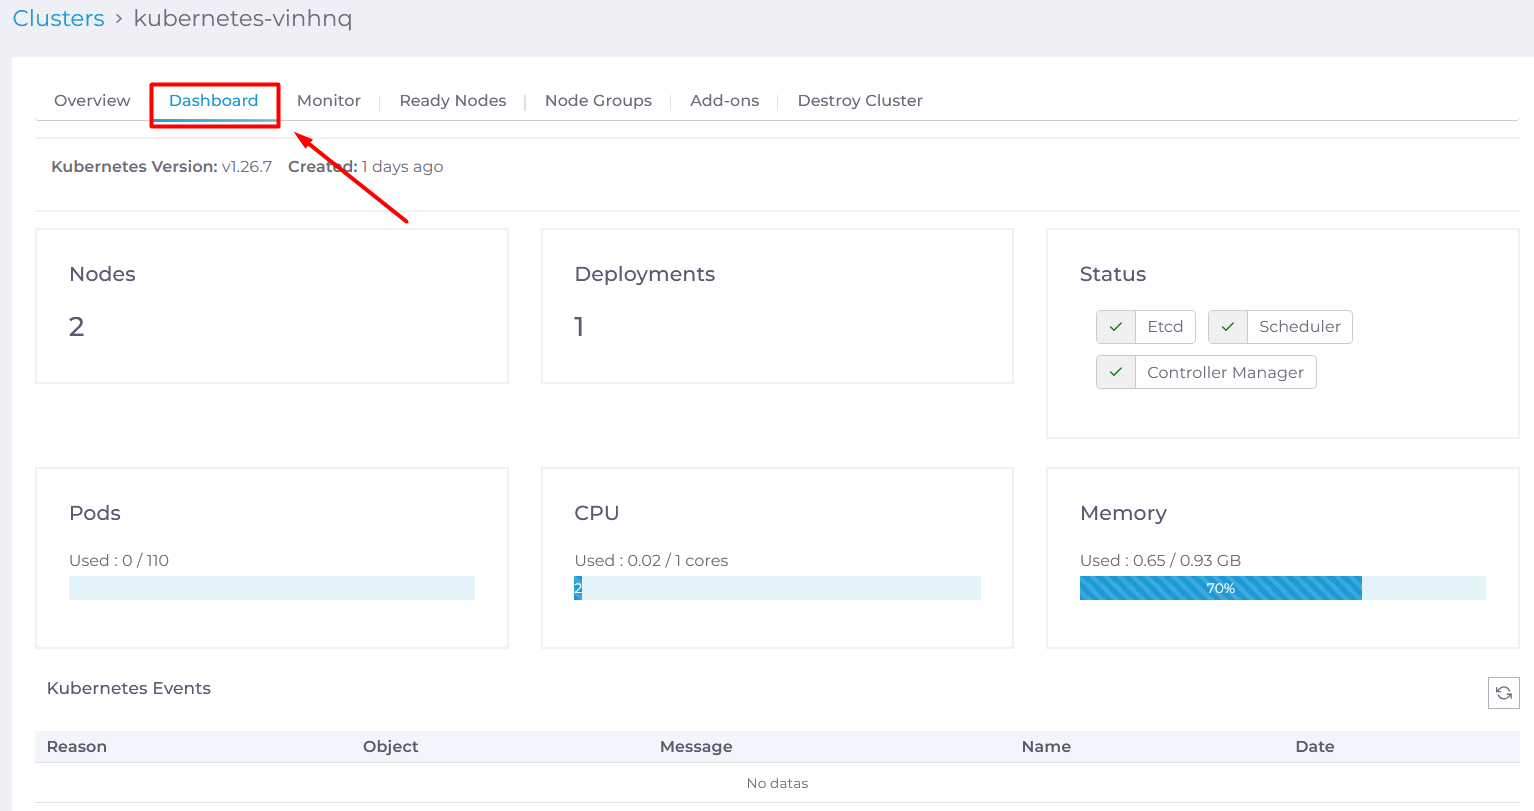Click the Controller Manager status label

[x=1226, y=372]
